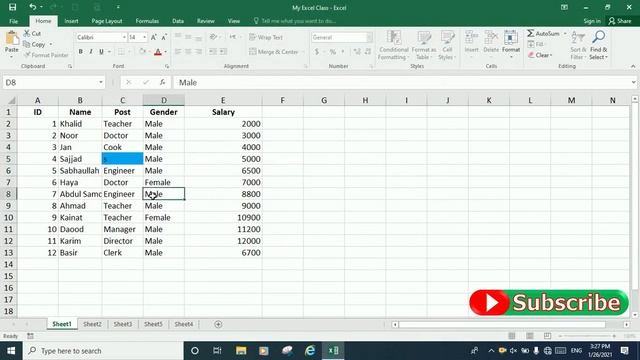Switch to Formulas tab
Viewport: 640px width, 360px height.
click(x=147, y=21)
